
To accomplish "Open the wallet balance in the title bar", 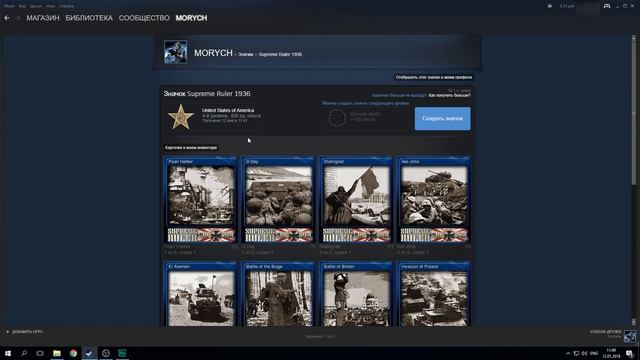I will coord(567,6).
